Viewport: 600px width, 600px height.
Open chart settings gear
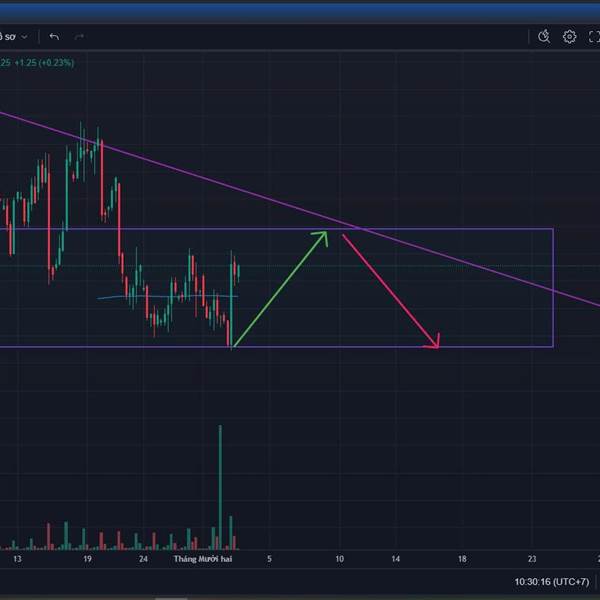pyautogui.click(x=569, y=37)
